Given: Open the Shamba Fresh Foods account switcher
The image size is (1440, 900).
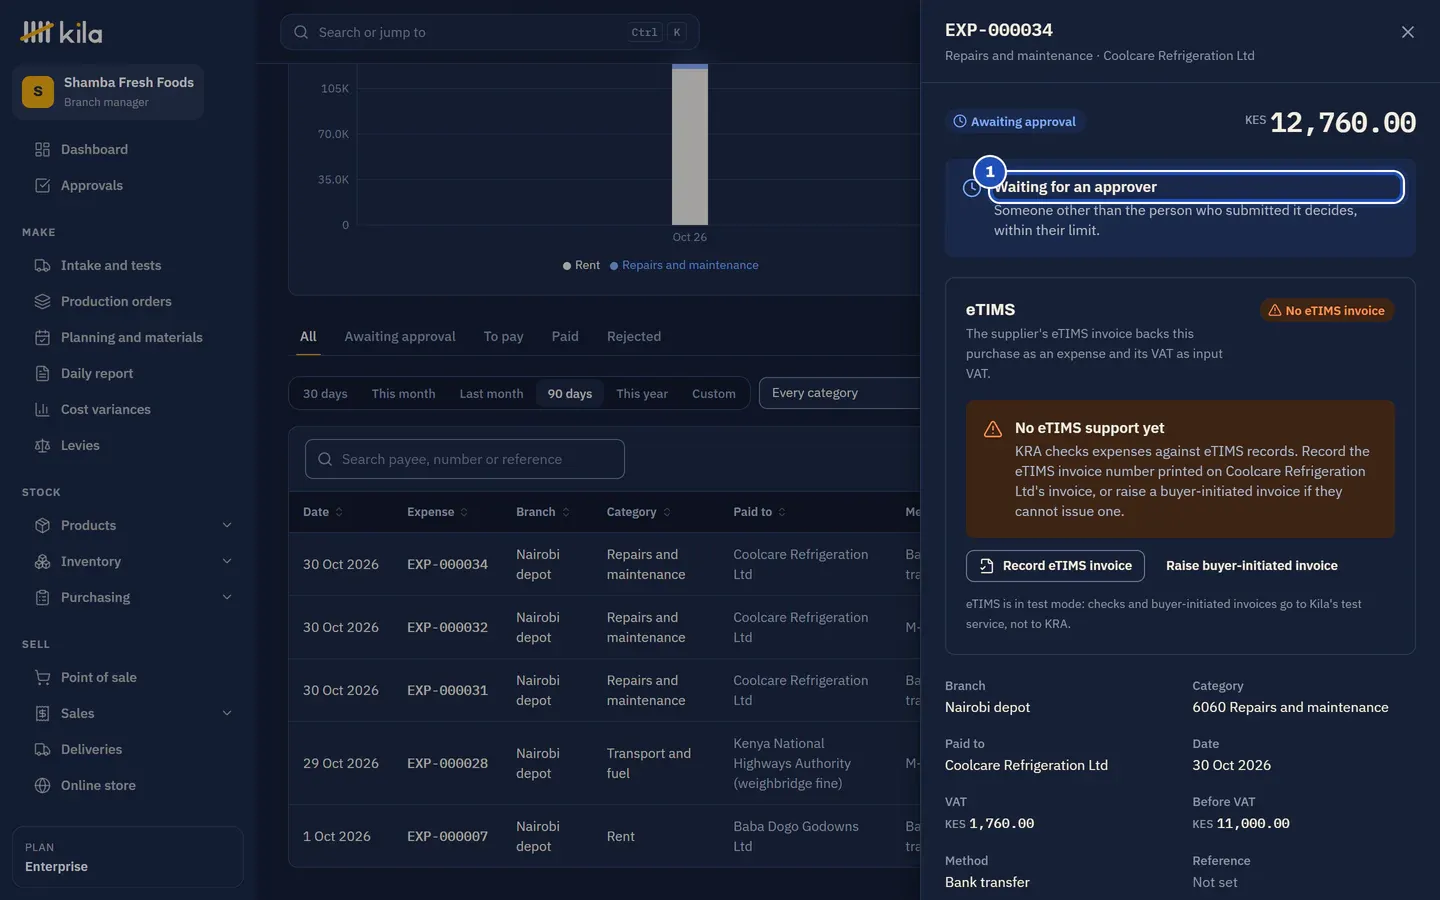Looking at the screenshot, I should (108, 92).
